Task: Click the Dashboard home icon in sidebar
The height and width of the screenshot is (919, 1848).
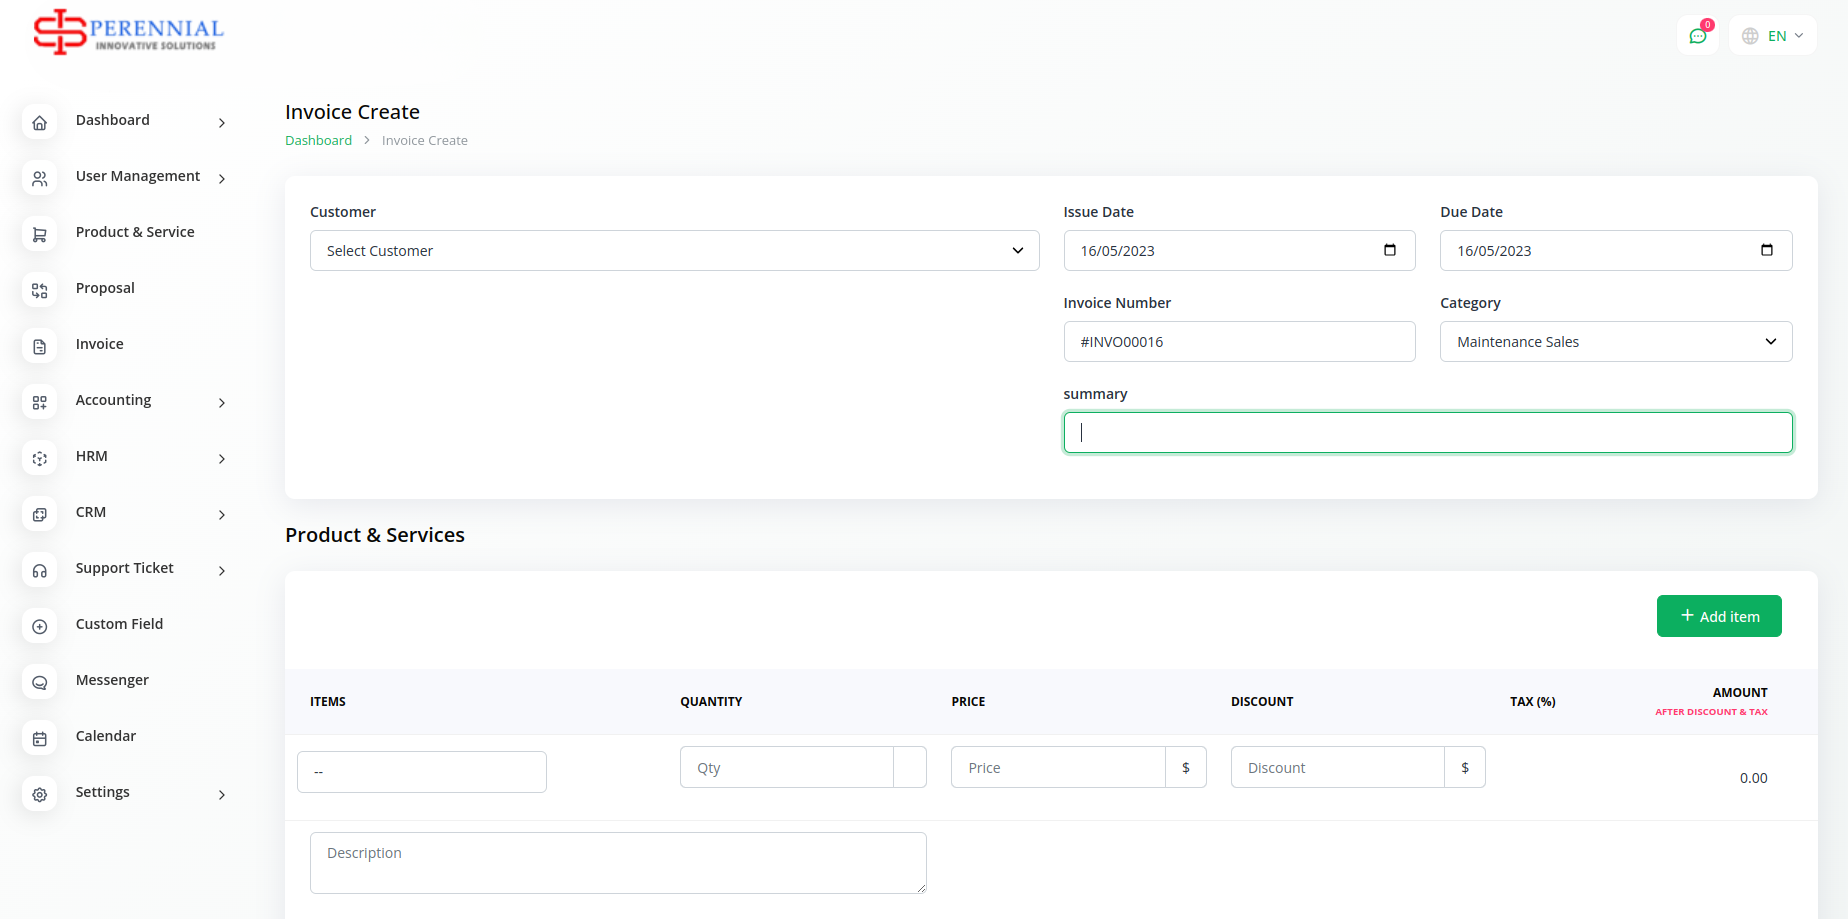Action: pyautogui.click(x=40, y=123)
